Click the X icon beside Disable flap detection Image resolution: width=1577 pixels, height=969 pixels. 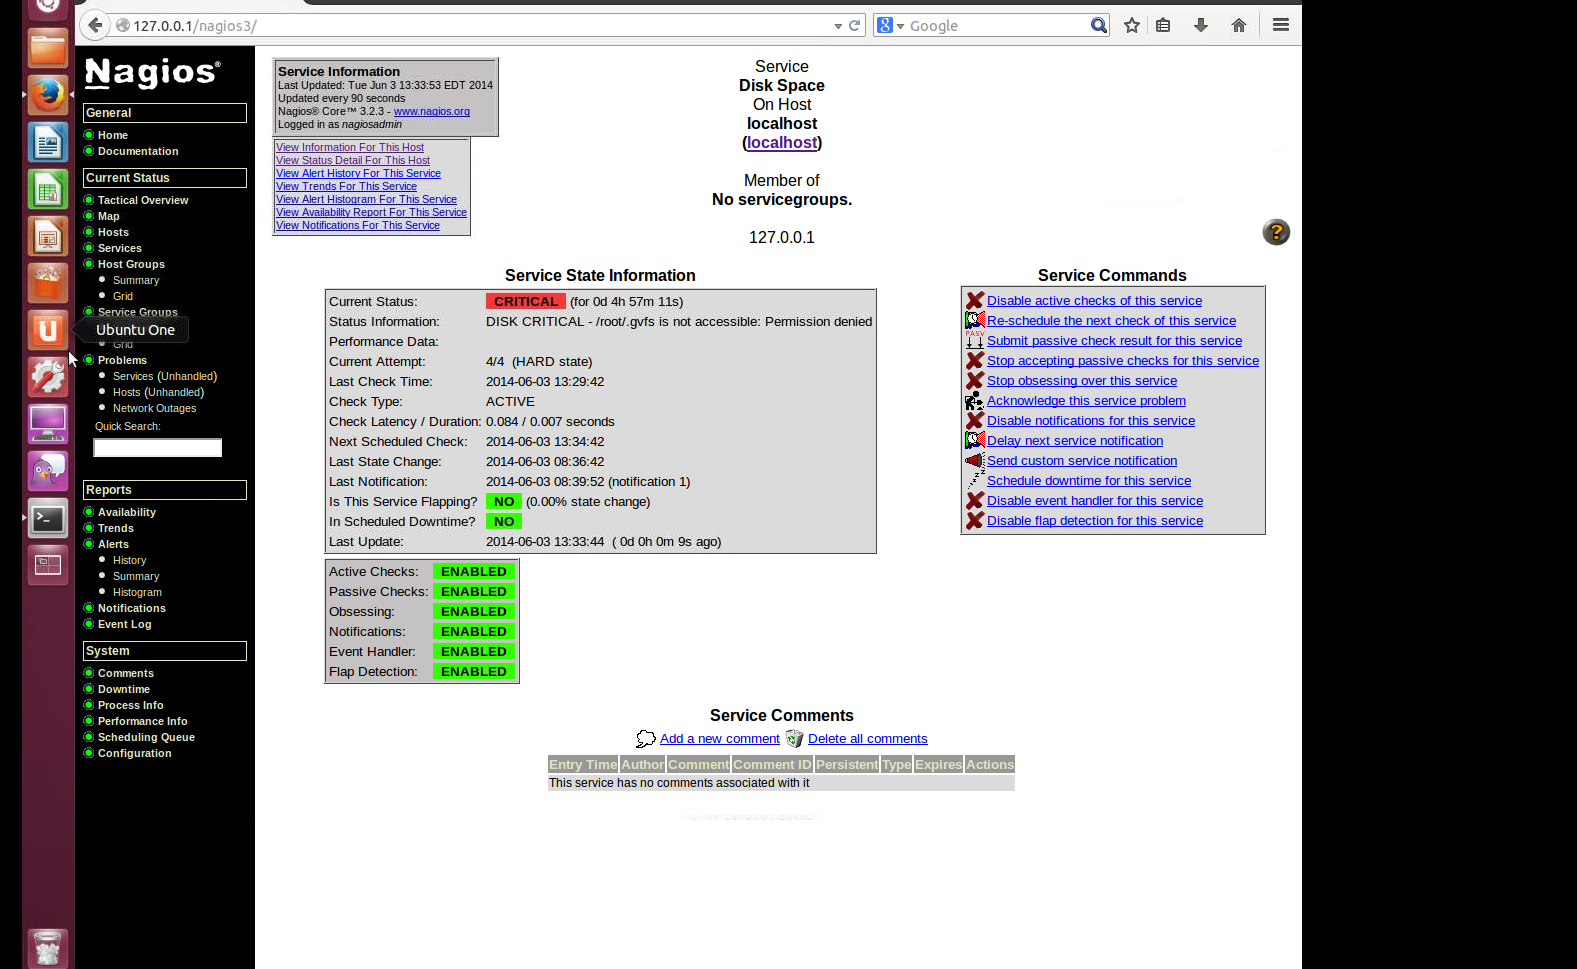(975, 520)
